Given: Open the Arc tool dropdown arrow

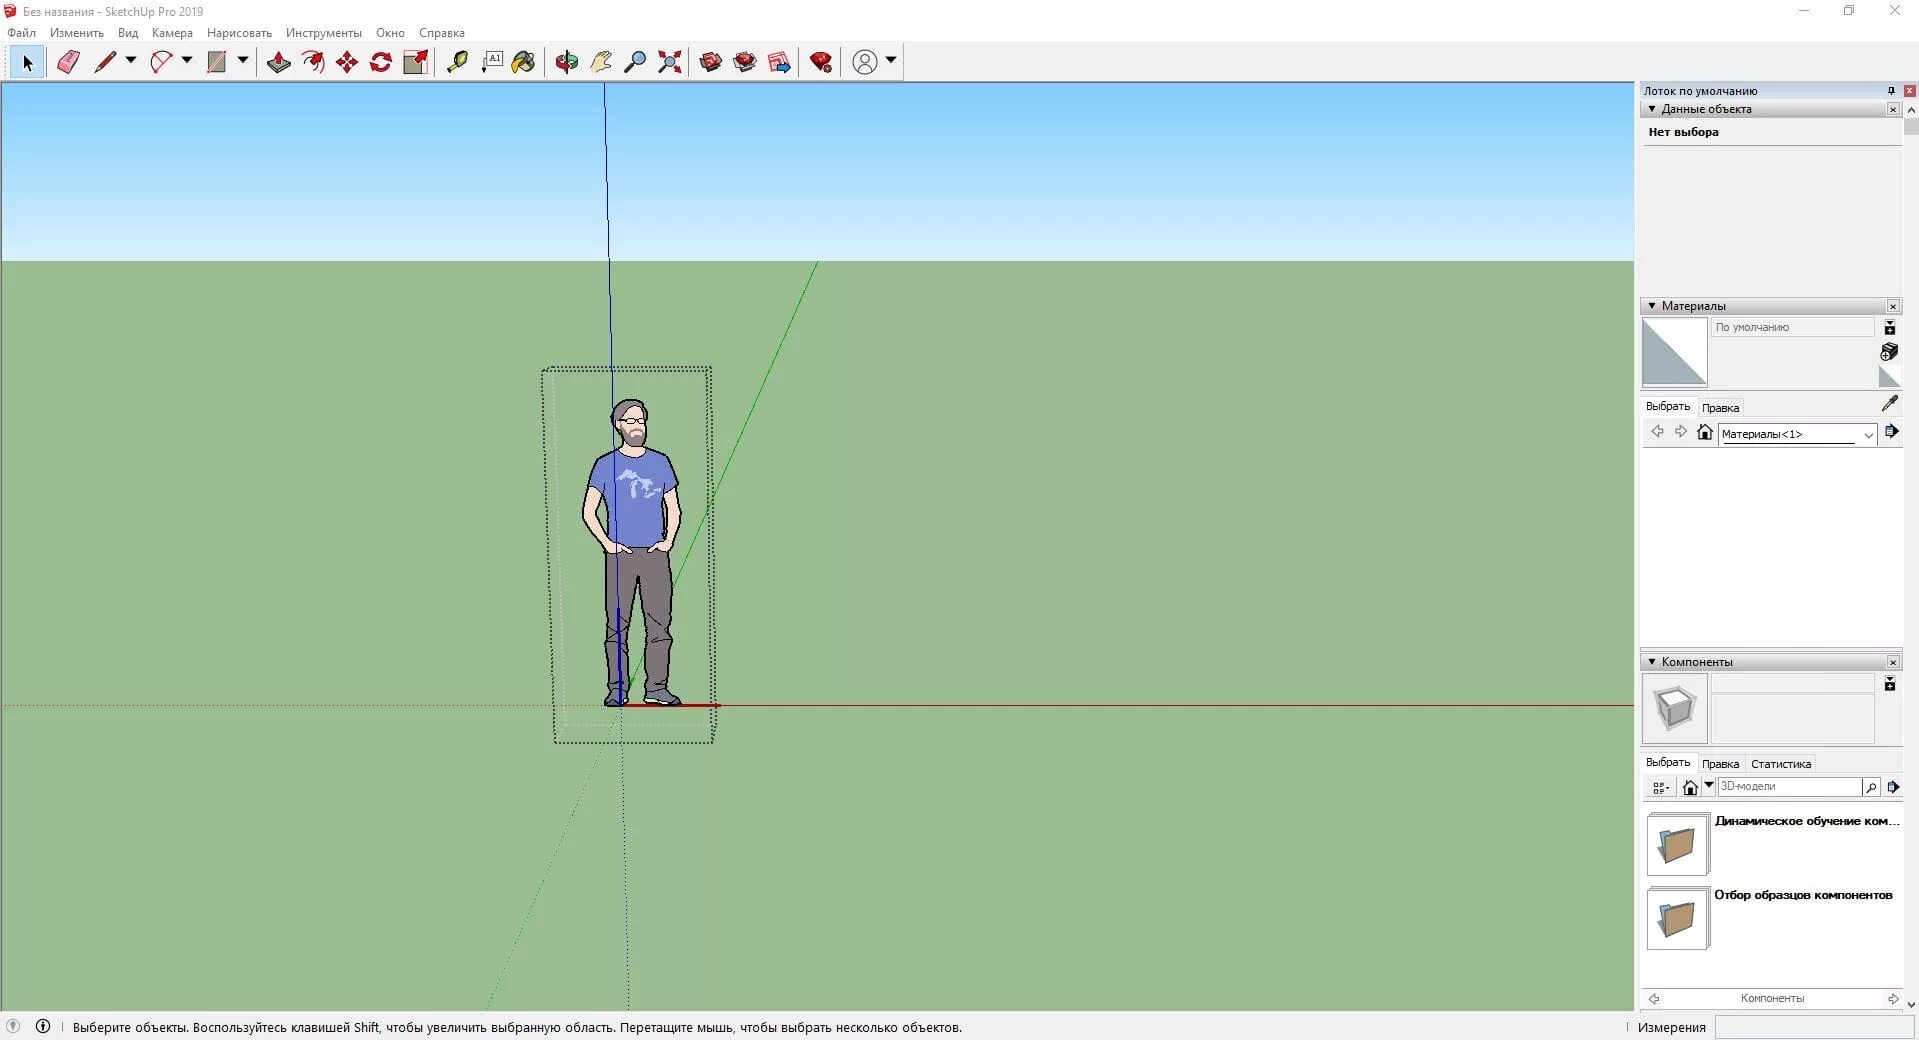Looking at the screenshot, I should tap(187, 61).
